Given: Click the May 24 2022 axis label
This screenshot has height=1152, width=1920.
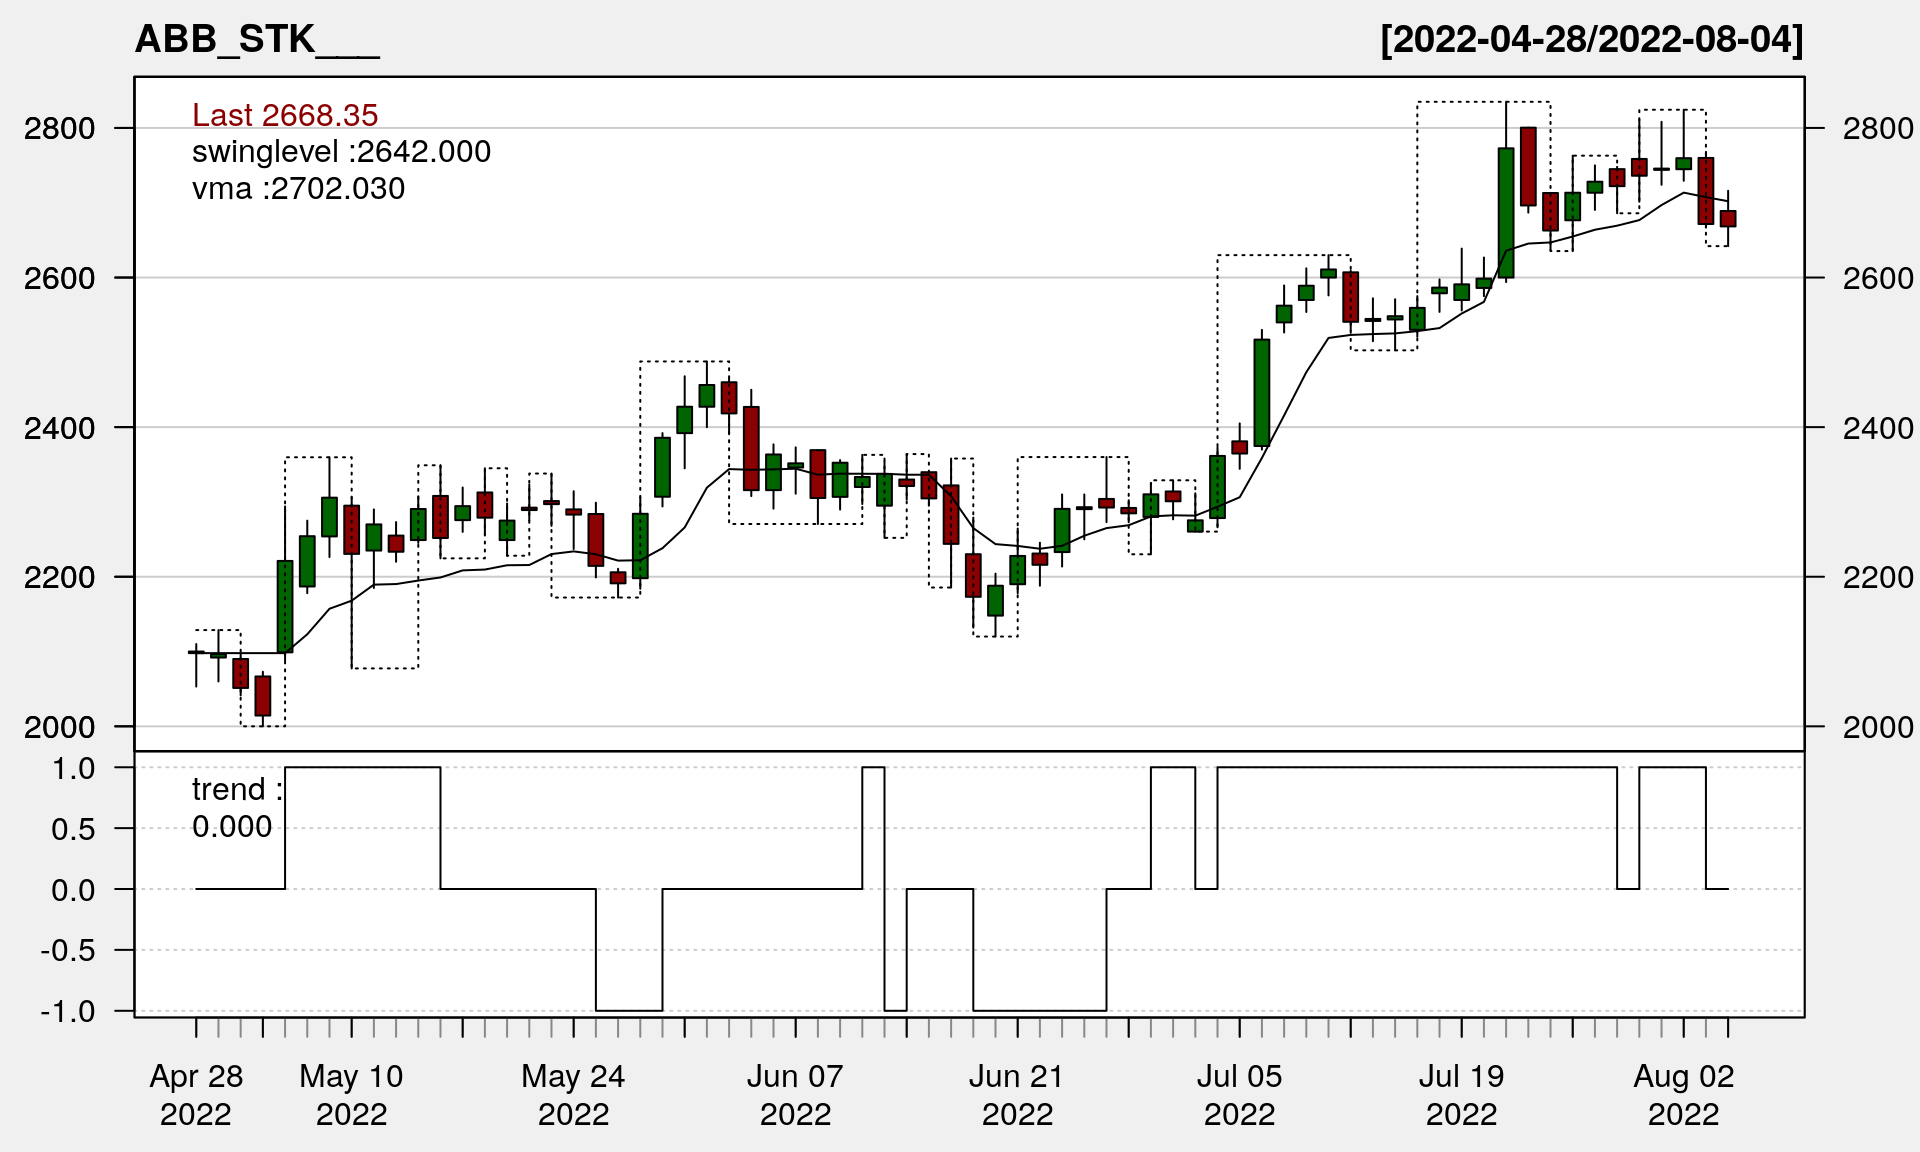Looking at the screenshot, I should tap(573, 1094).
